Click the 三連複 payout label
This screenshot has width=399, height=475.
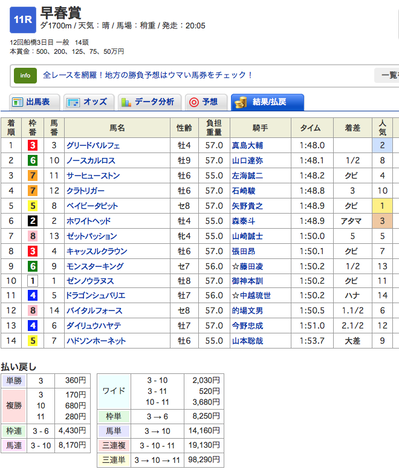114,445
